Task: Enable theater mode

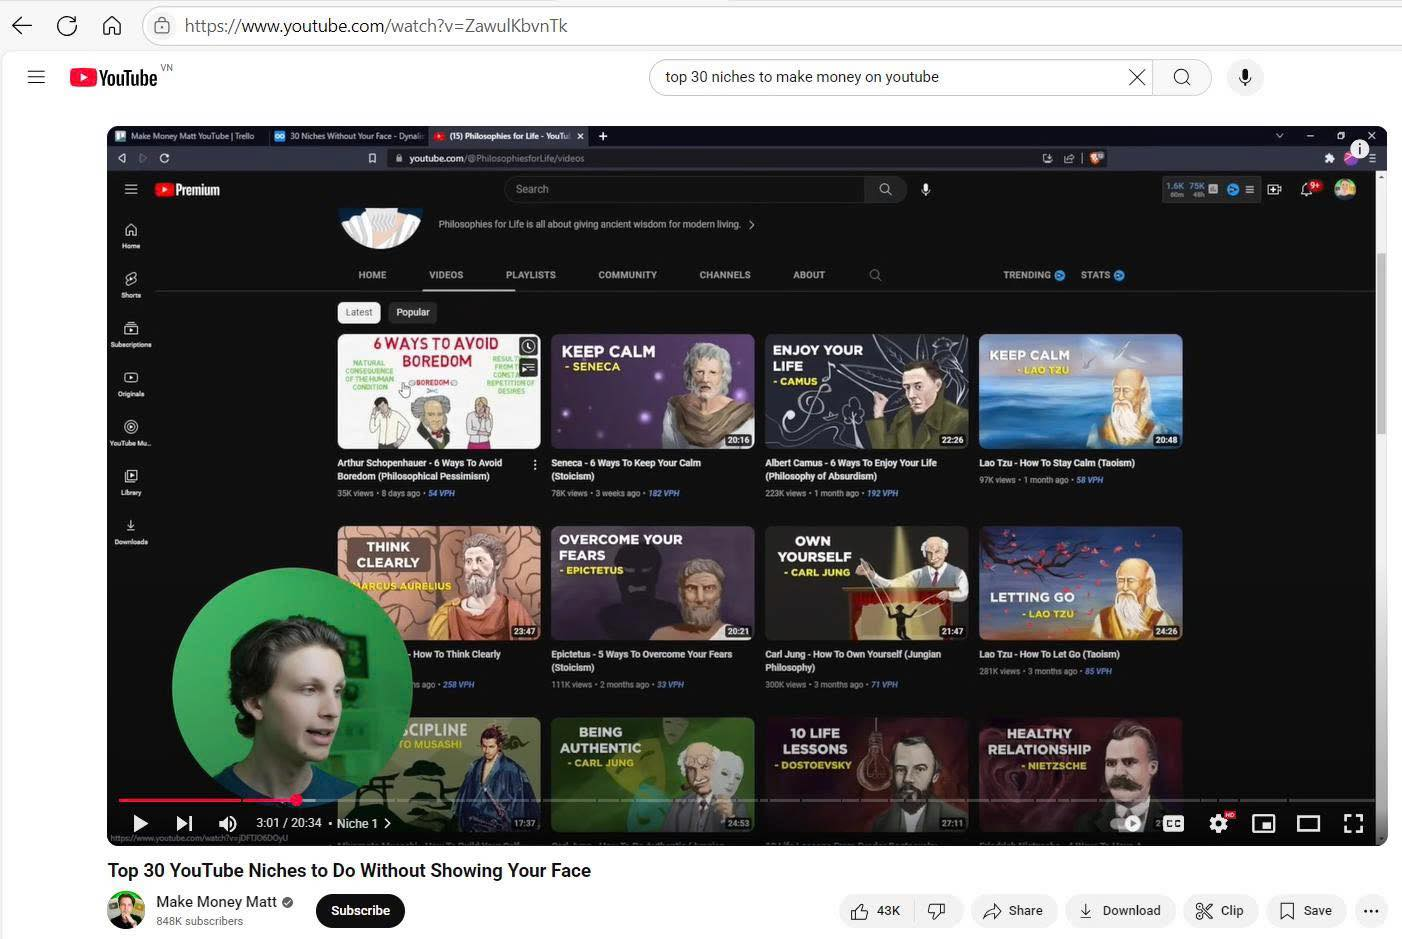Action: coord(1308,823)
